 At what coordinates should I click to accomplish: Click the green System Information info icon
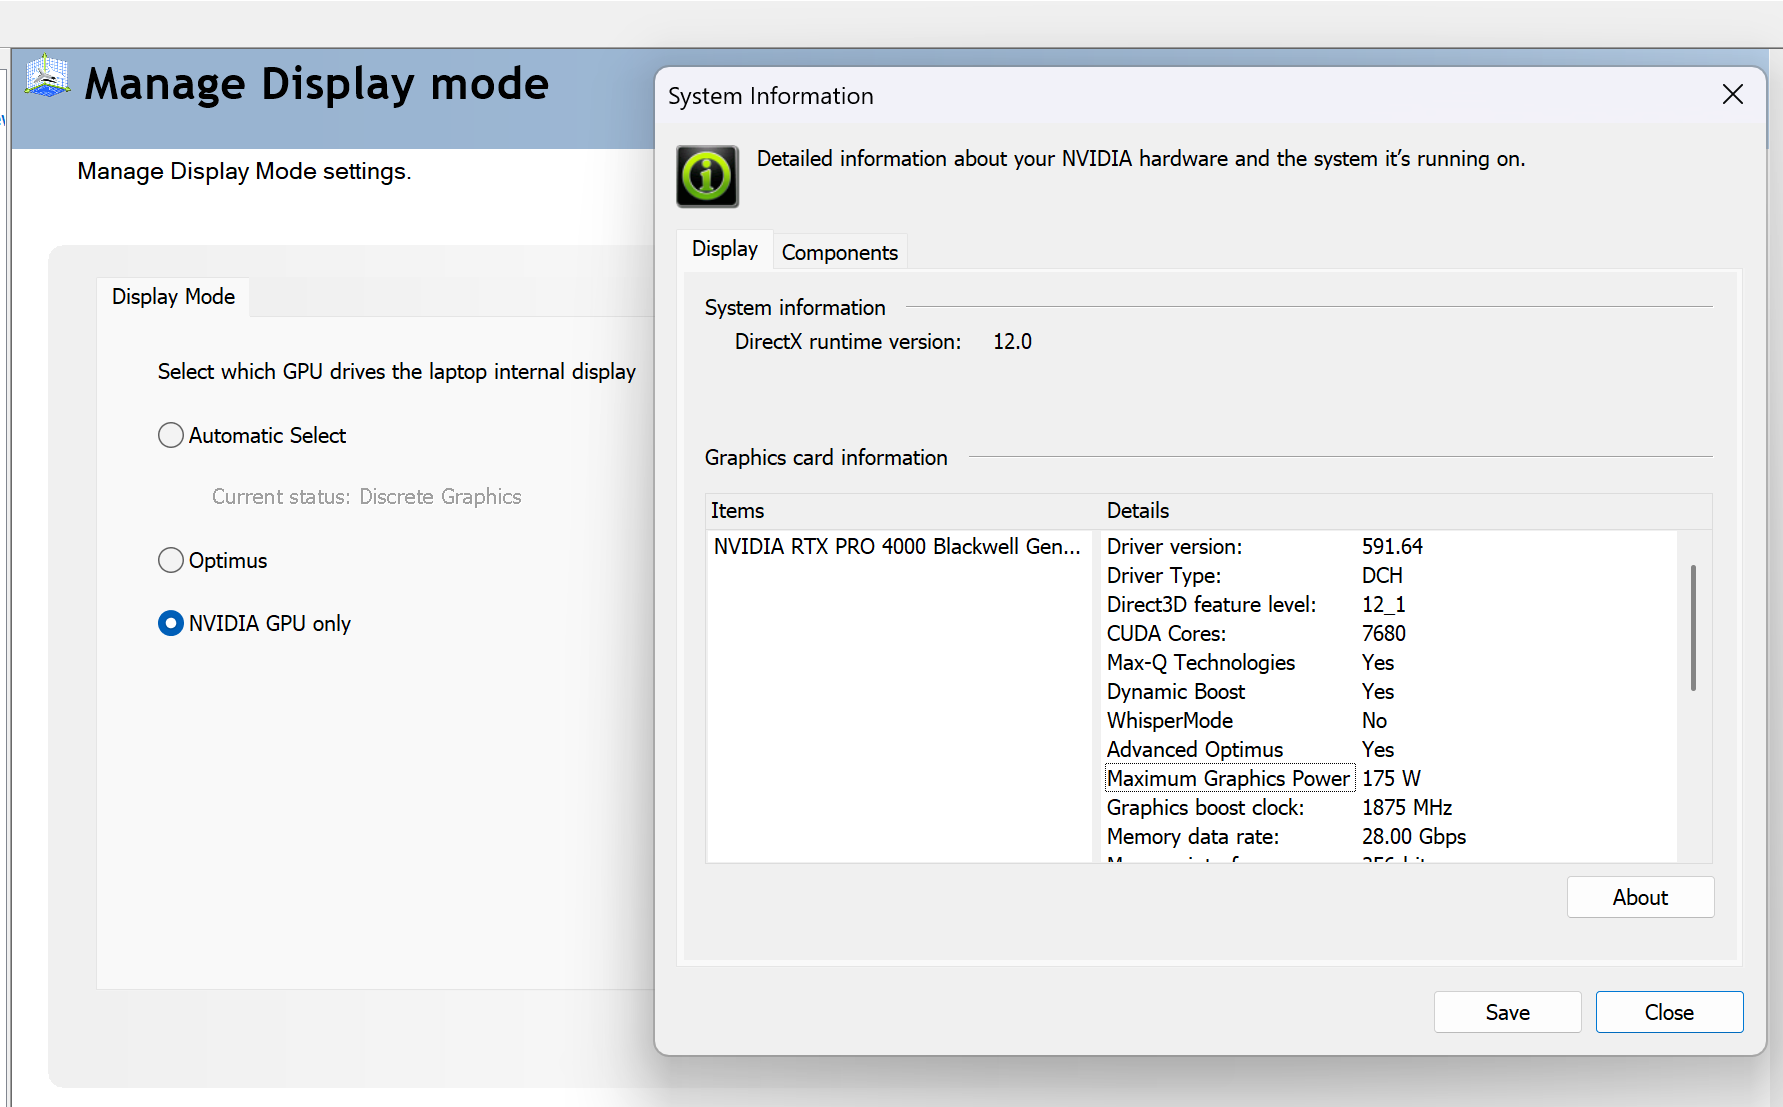707,177
